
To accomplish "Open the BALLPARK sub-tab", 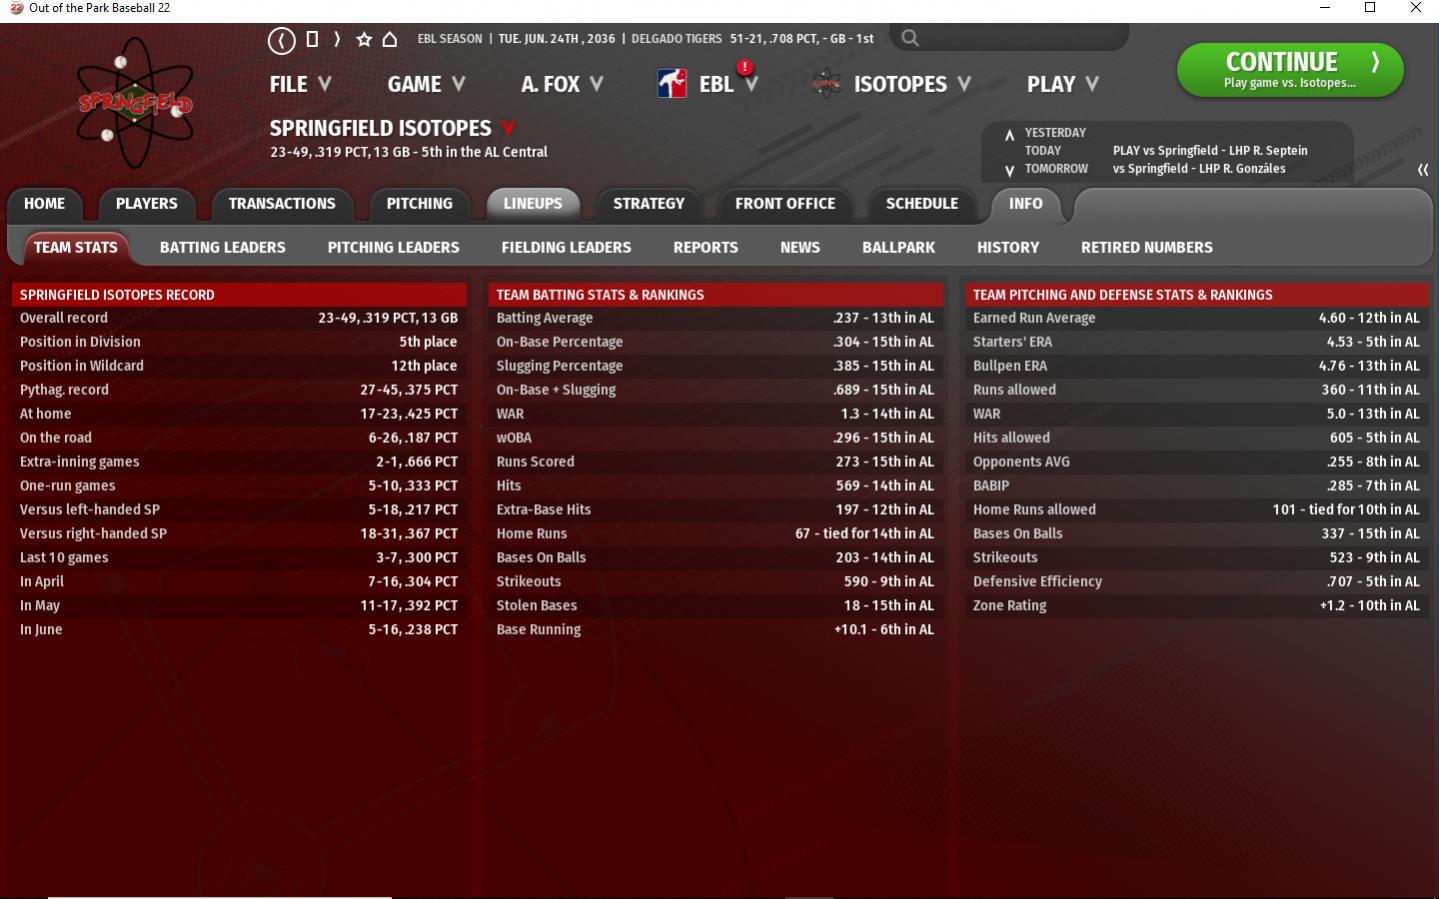I will tap(899, 248).
